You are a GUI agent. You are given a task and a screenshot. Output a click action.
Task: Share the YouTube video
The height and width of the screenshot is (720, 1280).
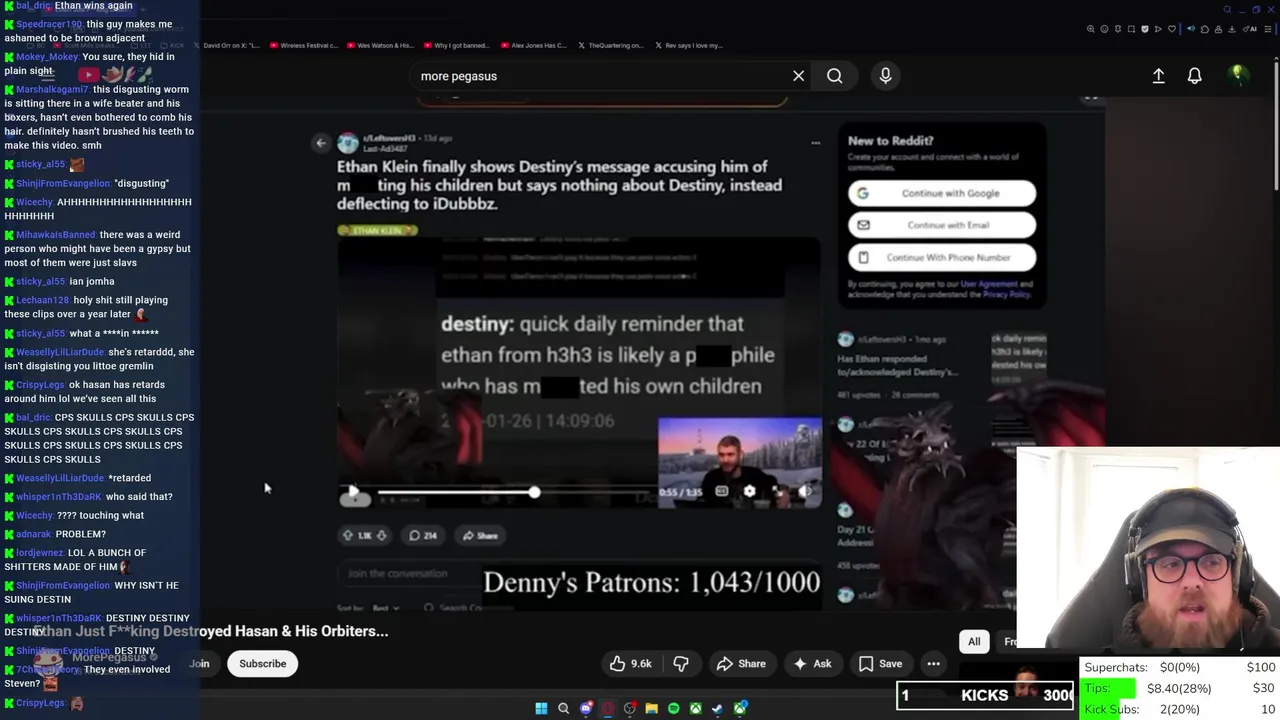(x=741, y=663)
